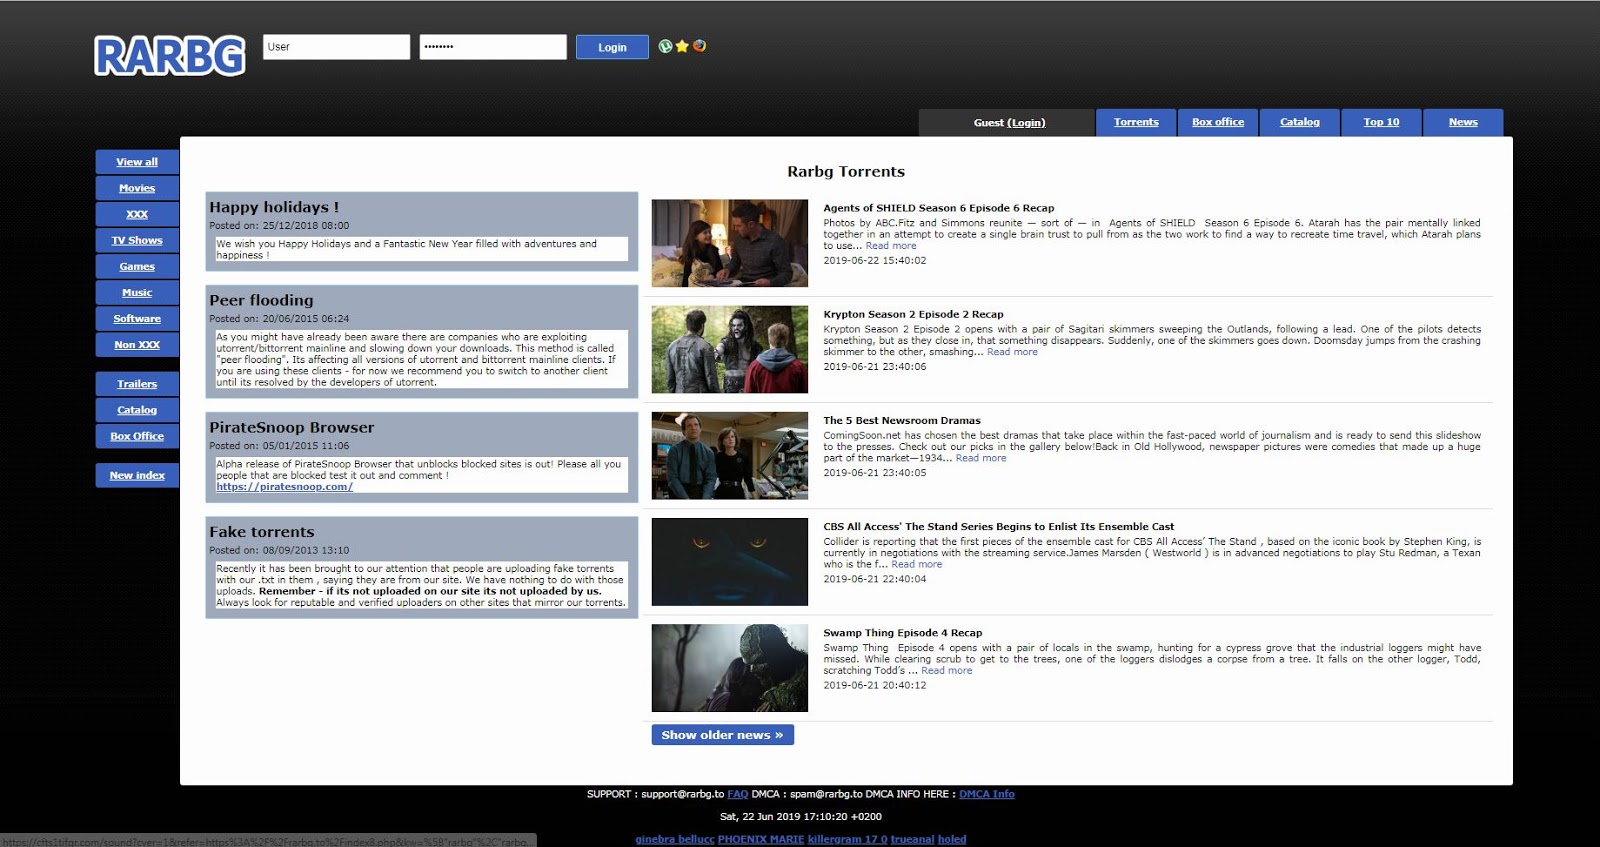
Task: Read more on Agents of SHIELD recap
Action: pyautogui.click(x=891, y=246)
